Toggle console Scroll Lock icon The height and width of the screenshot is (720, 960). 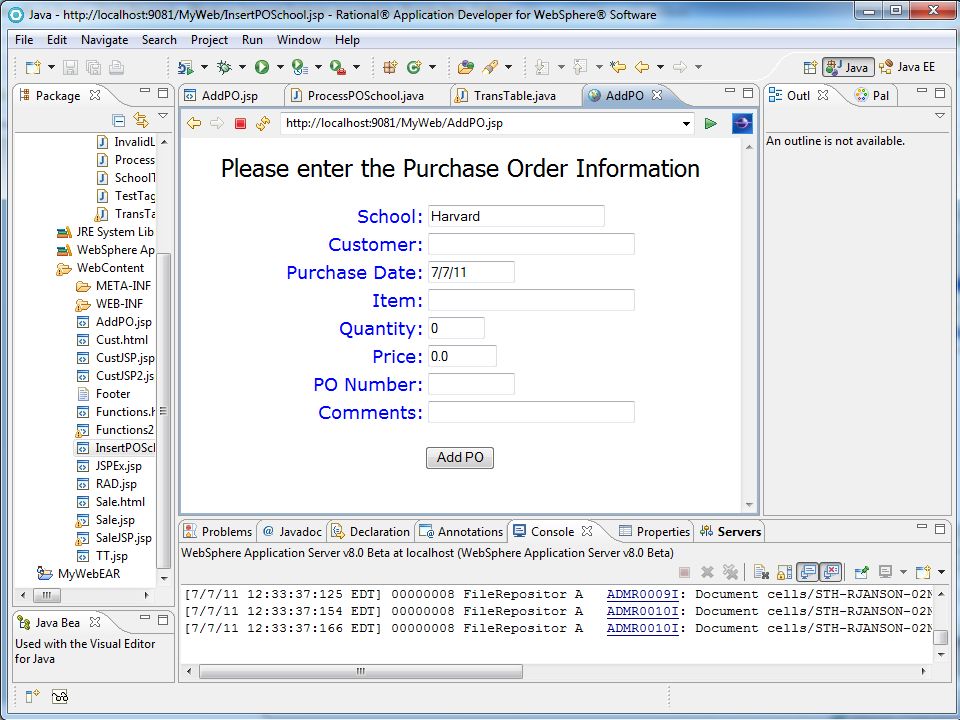coord(784,572)
